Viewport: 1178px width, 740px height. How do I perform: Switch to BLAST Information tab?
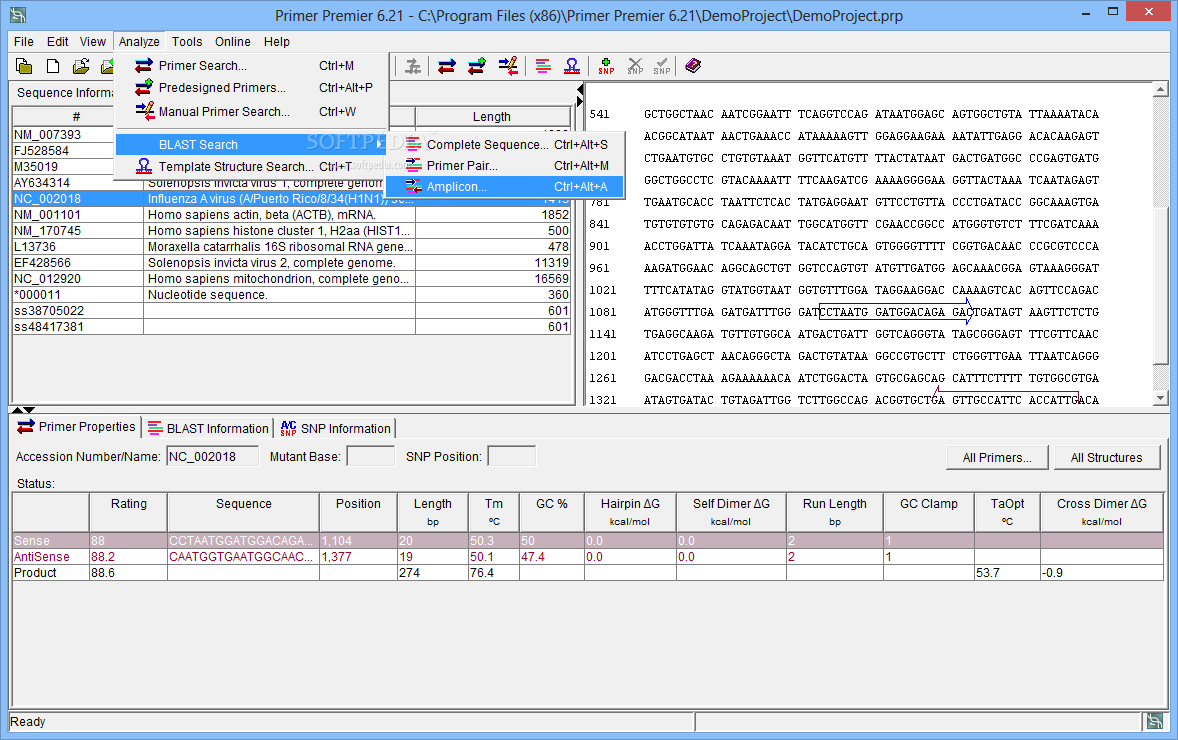tap(208, 428)
